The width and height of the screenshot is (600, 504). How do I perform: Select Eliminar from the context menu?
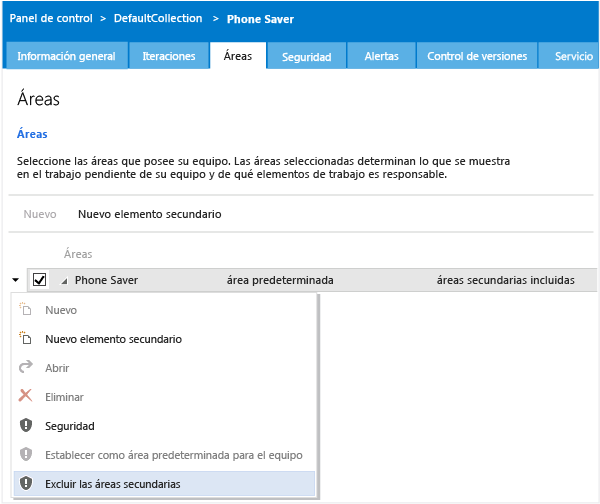64,397
